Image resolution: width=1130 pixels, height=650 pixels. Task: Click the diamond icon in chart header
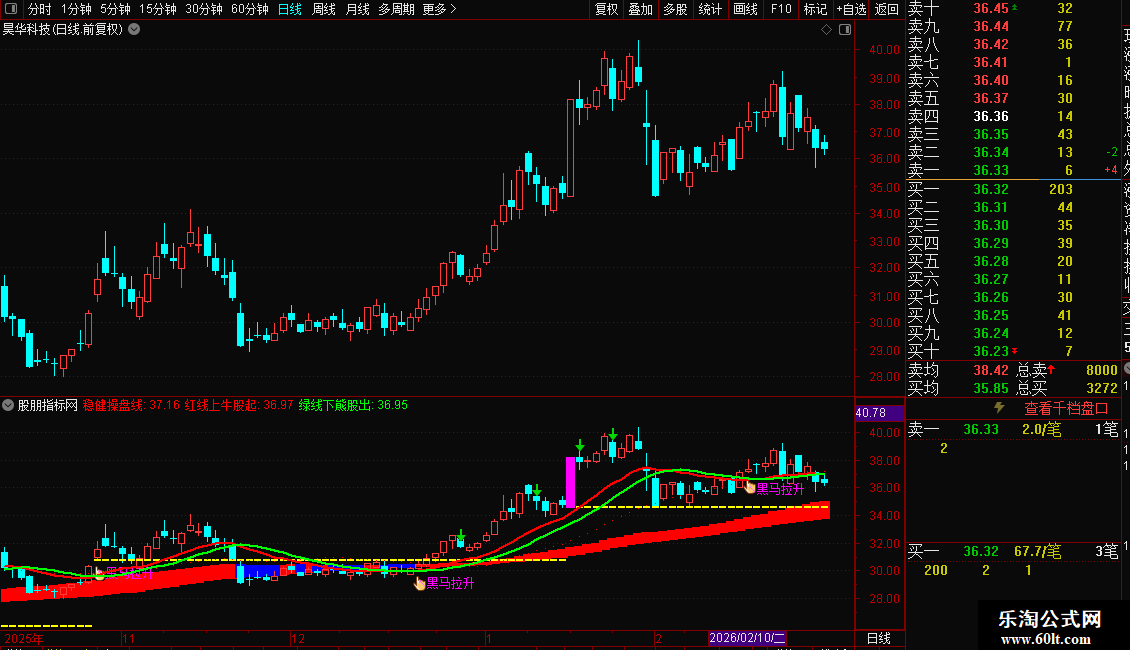[x=827, y=30]
